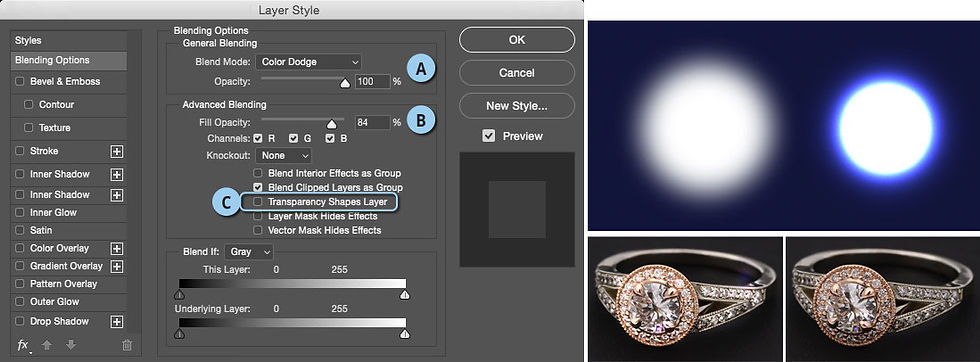Image resolution: width=980 pixels, height=362 pixels.
Task: Click the Fill Opacity slider handle
Action: [331, 124]
